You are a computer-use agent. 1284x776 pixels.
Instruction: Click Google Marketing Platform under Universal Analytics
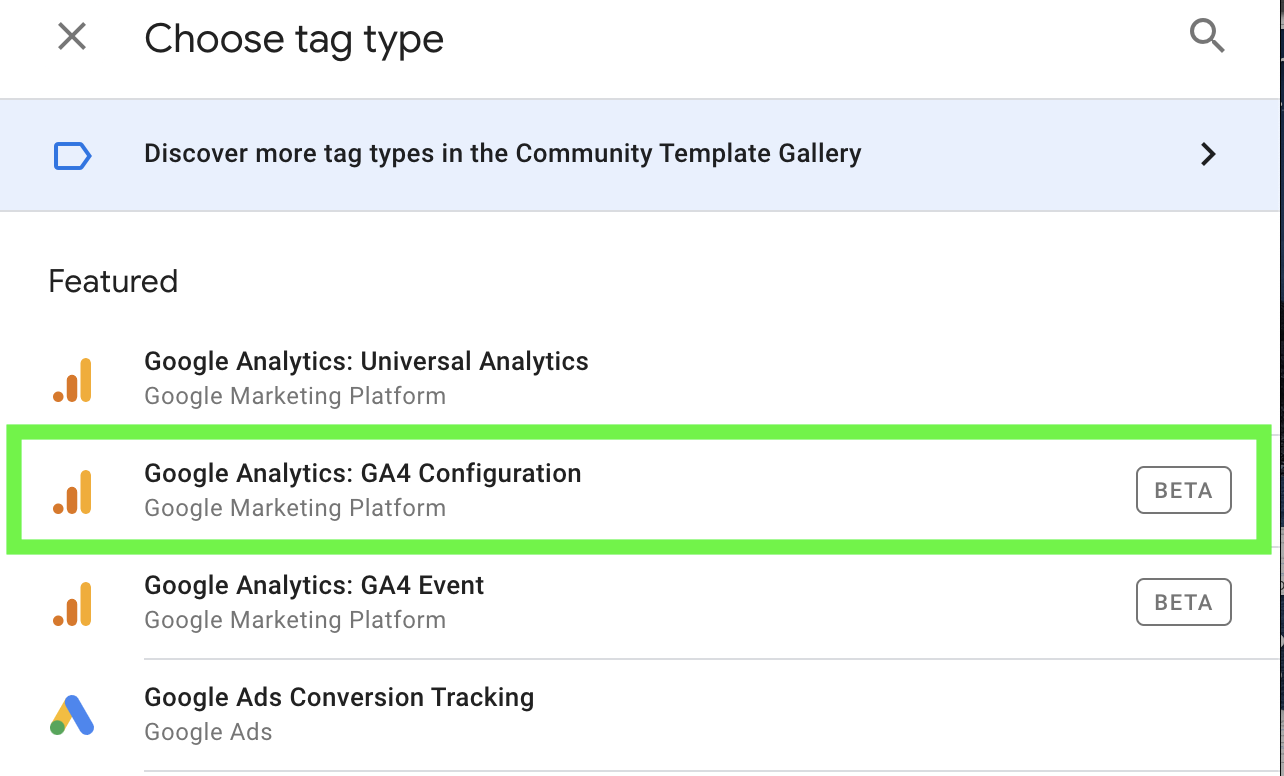click(x=295, y=396)
